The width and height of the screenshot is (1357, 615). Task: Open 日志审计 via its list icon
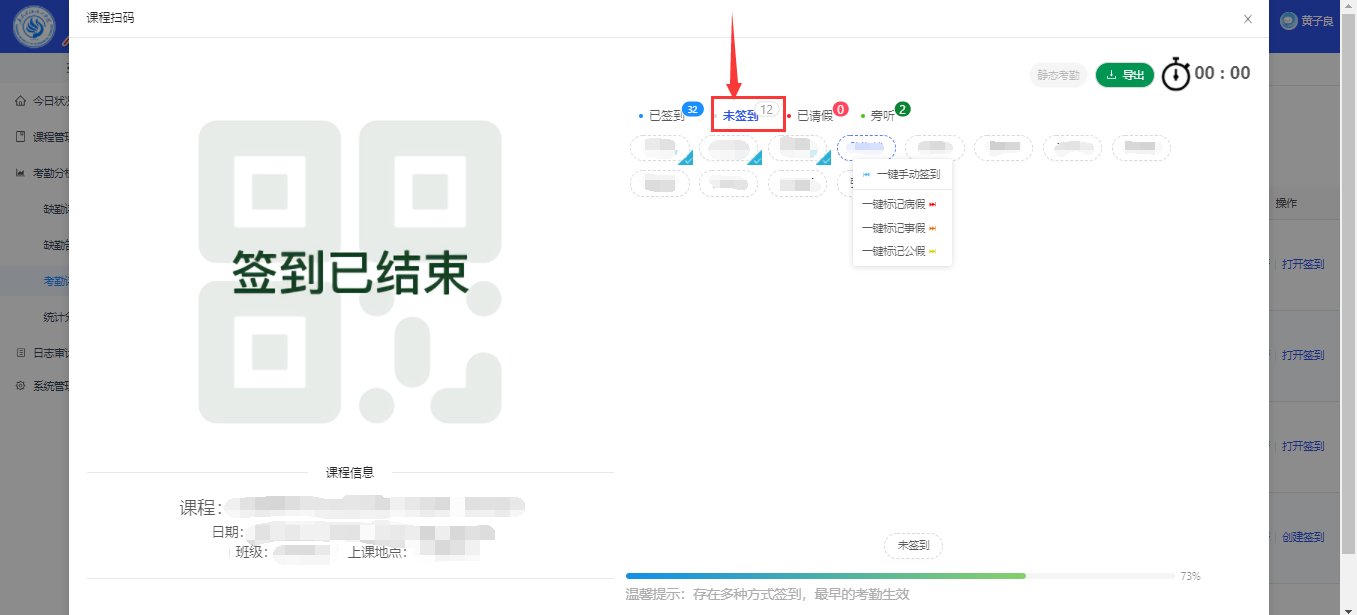[20, 353]
